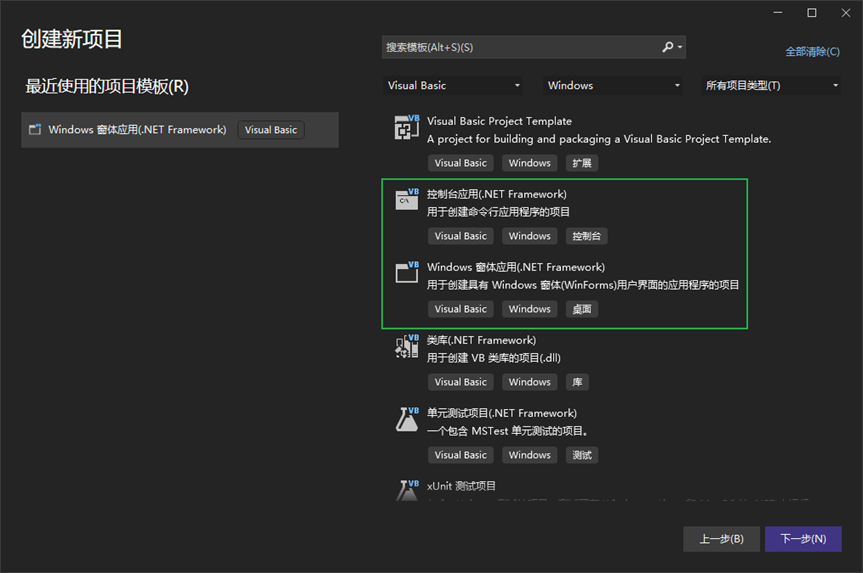Click description 用于创建命令行应用程序的项目
863x573 pixels.
click(x=498, y=212)
